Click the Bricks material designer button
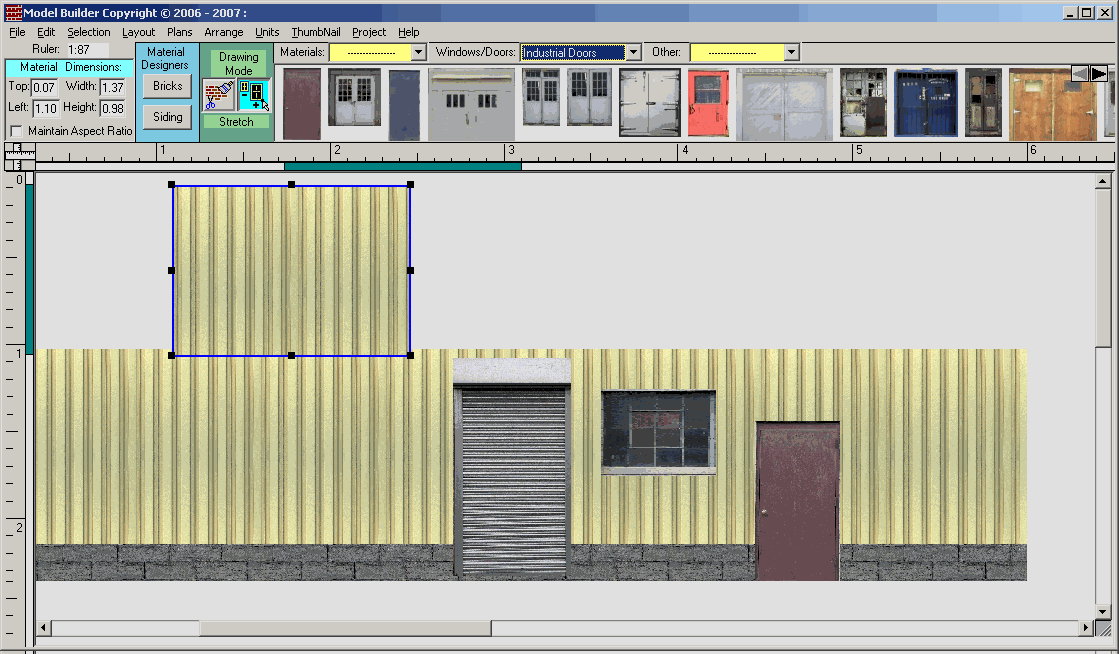This screenshot has width=1119, height=654. pos(167,86)
